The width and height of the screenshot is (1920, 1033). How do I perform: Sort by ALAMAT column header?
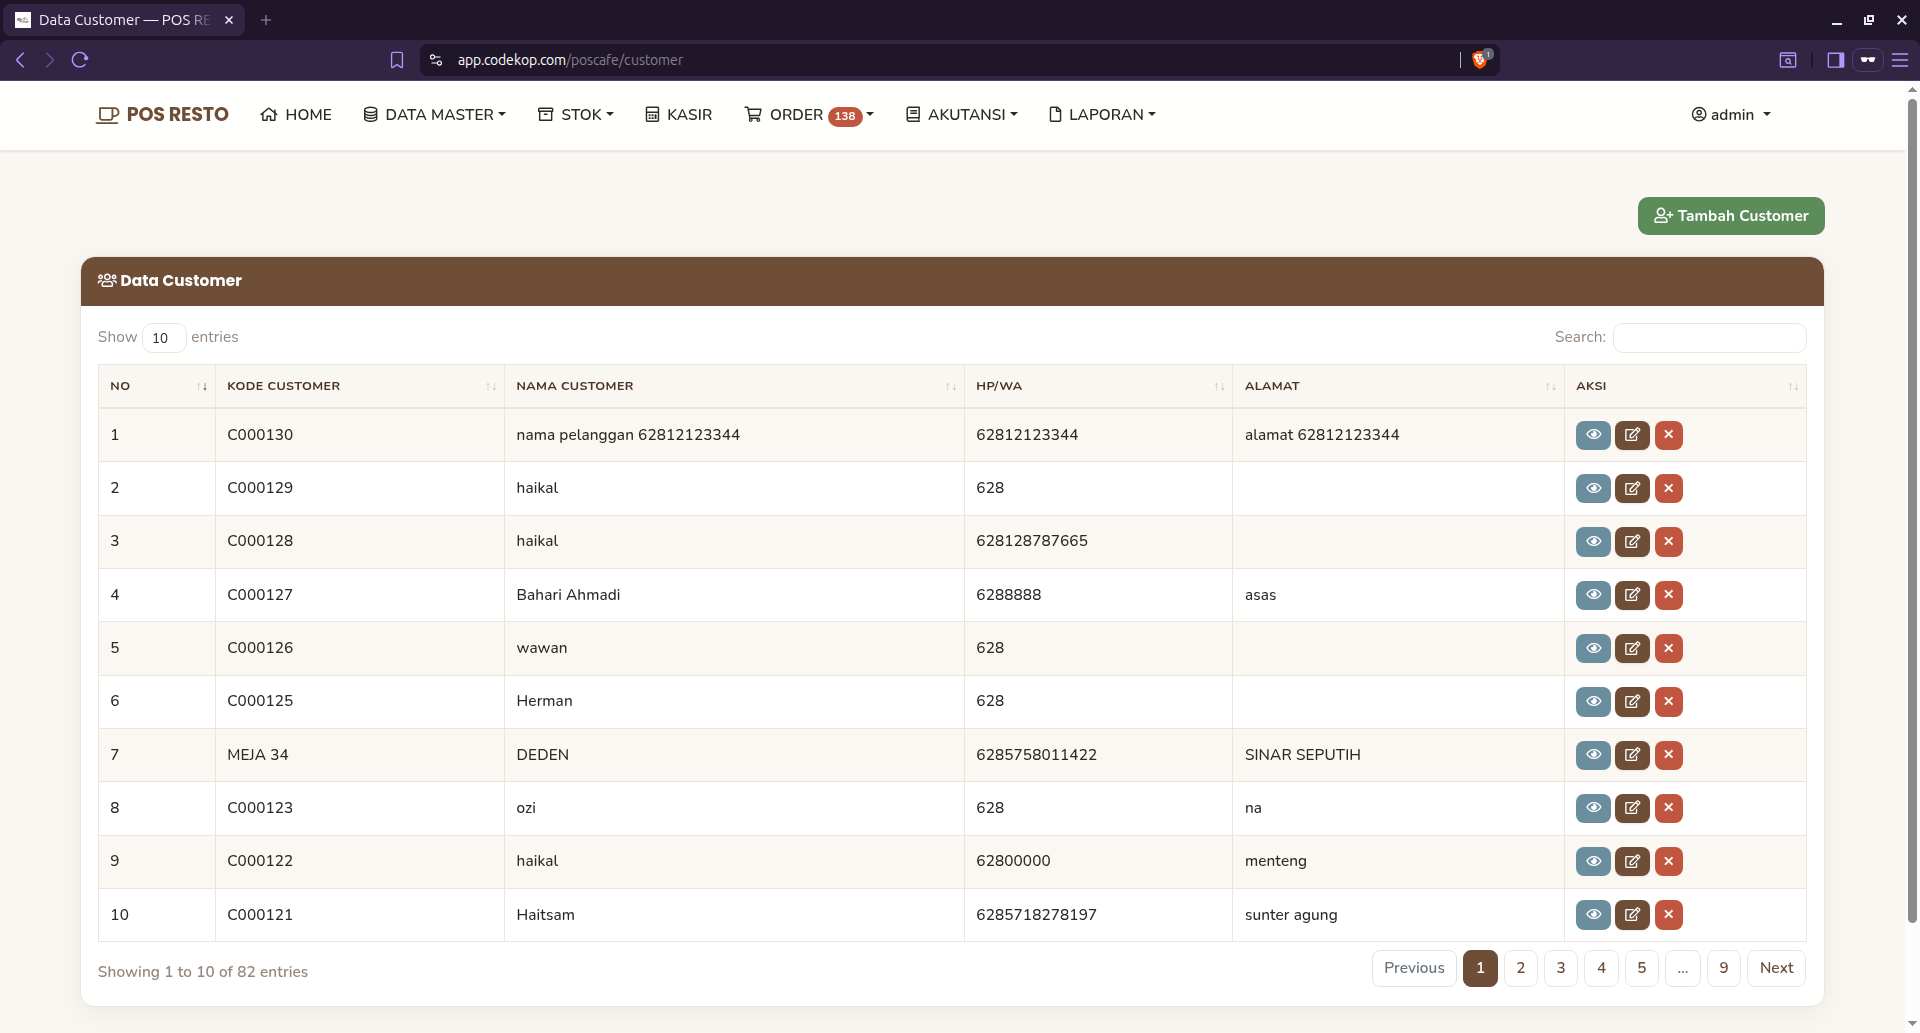(x=1398, y=386)
